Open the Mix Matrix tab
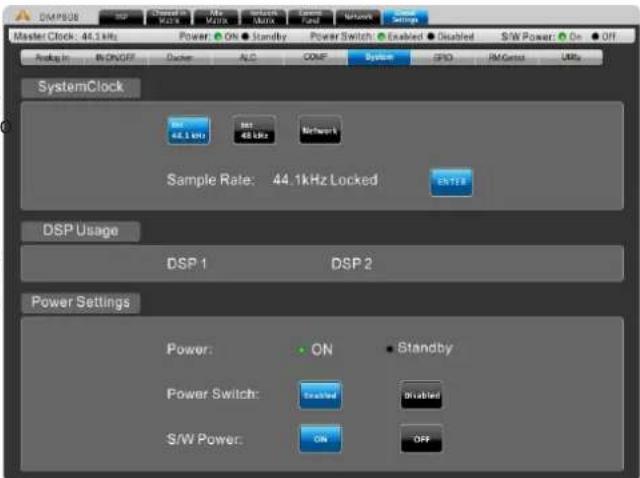The width and height of the screenshot is (640, 478). pos(216,17)
